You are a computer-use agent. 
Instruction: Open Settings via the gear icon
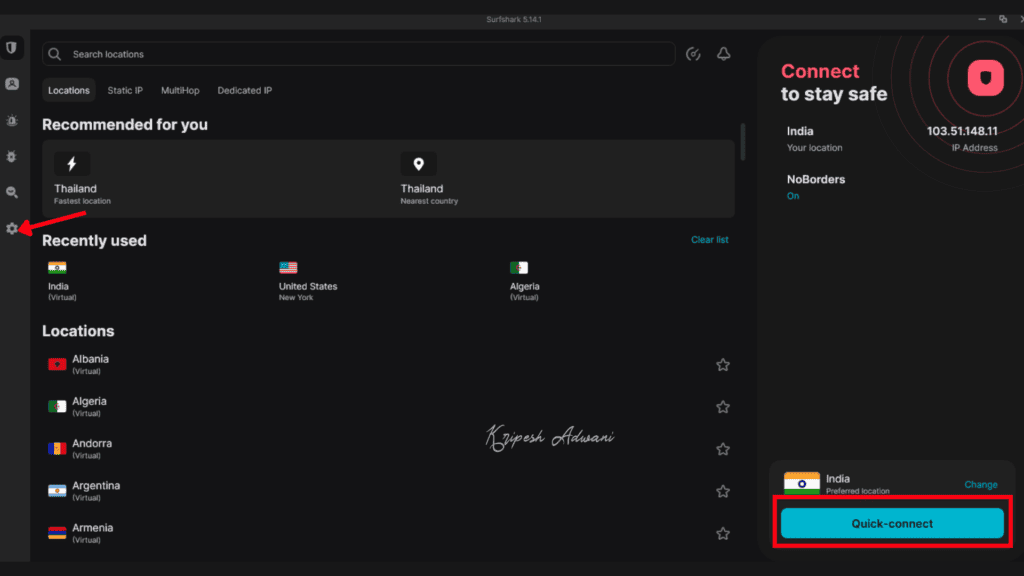pyautogui.click(x=12, y=229)
